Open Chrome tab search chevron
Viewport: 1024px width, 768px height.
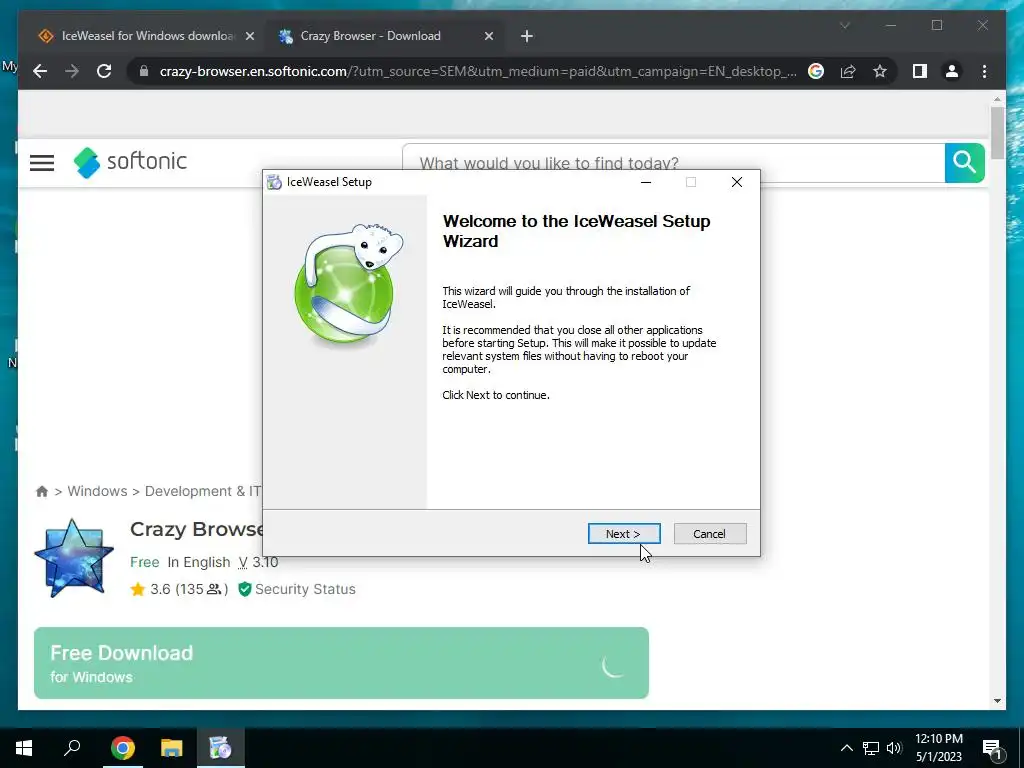844,25
